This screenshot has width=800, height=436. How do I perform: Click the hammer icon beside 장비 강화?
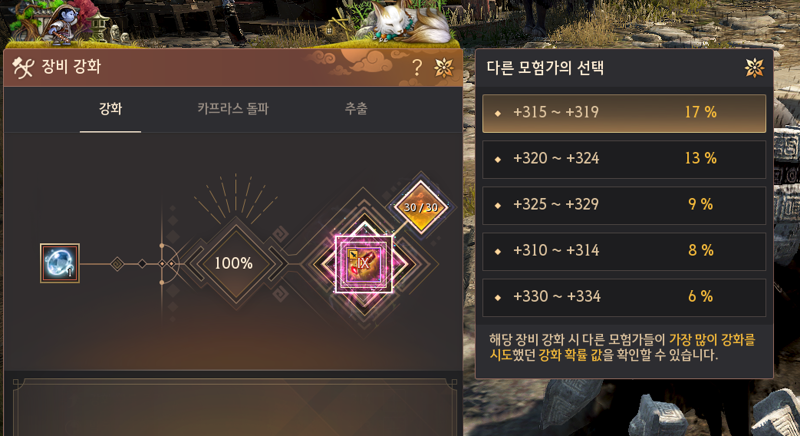[22, 67]
